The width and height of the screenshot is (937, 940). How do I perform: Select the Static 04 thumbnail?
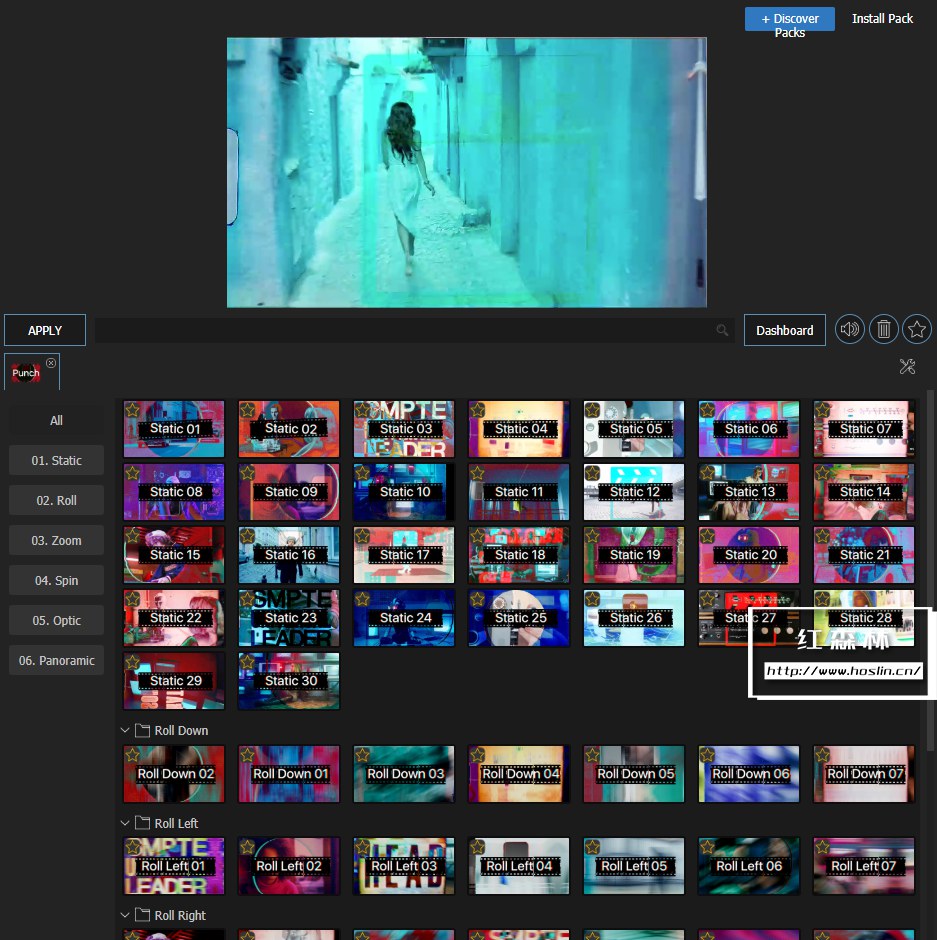[519, 429]
